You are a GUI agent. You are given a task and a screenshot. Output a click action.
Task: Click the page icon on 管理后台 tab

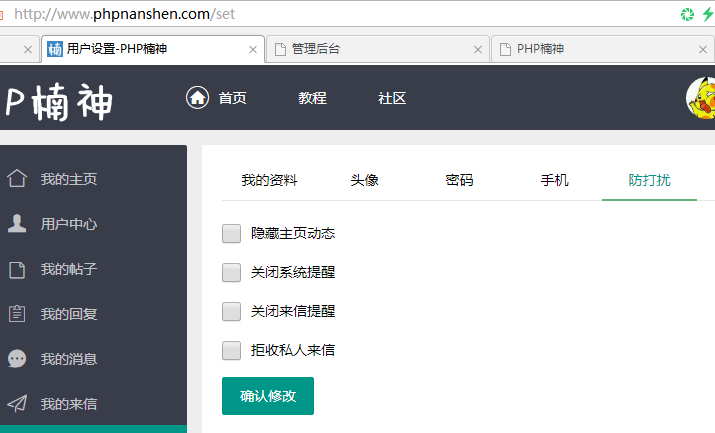(280, 49)
